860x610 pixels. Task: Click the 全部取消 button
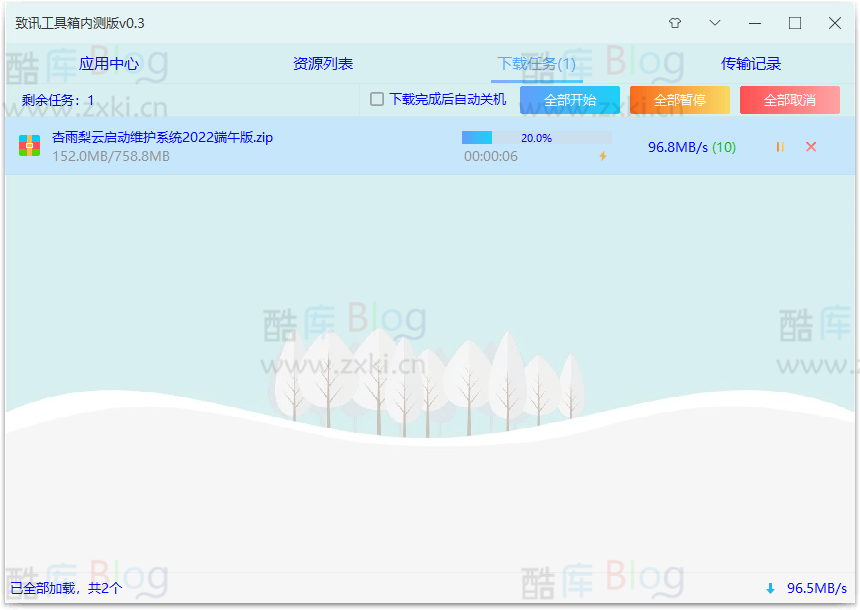(789, 99)
